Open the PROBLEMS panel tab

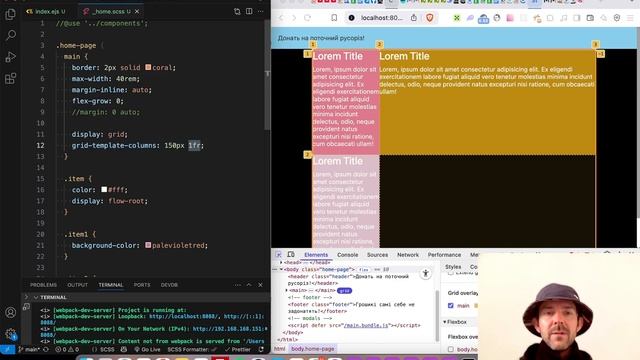click(x=43, y=285)
